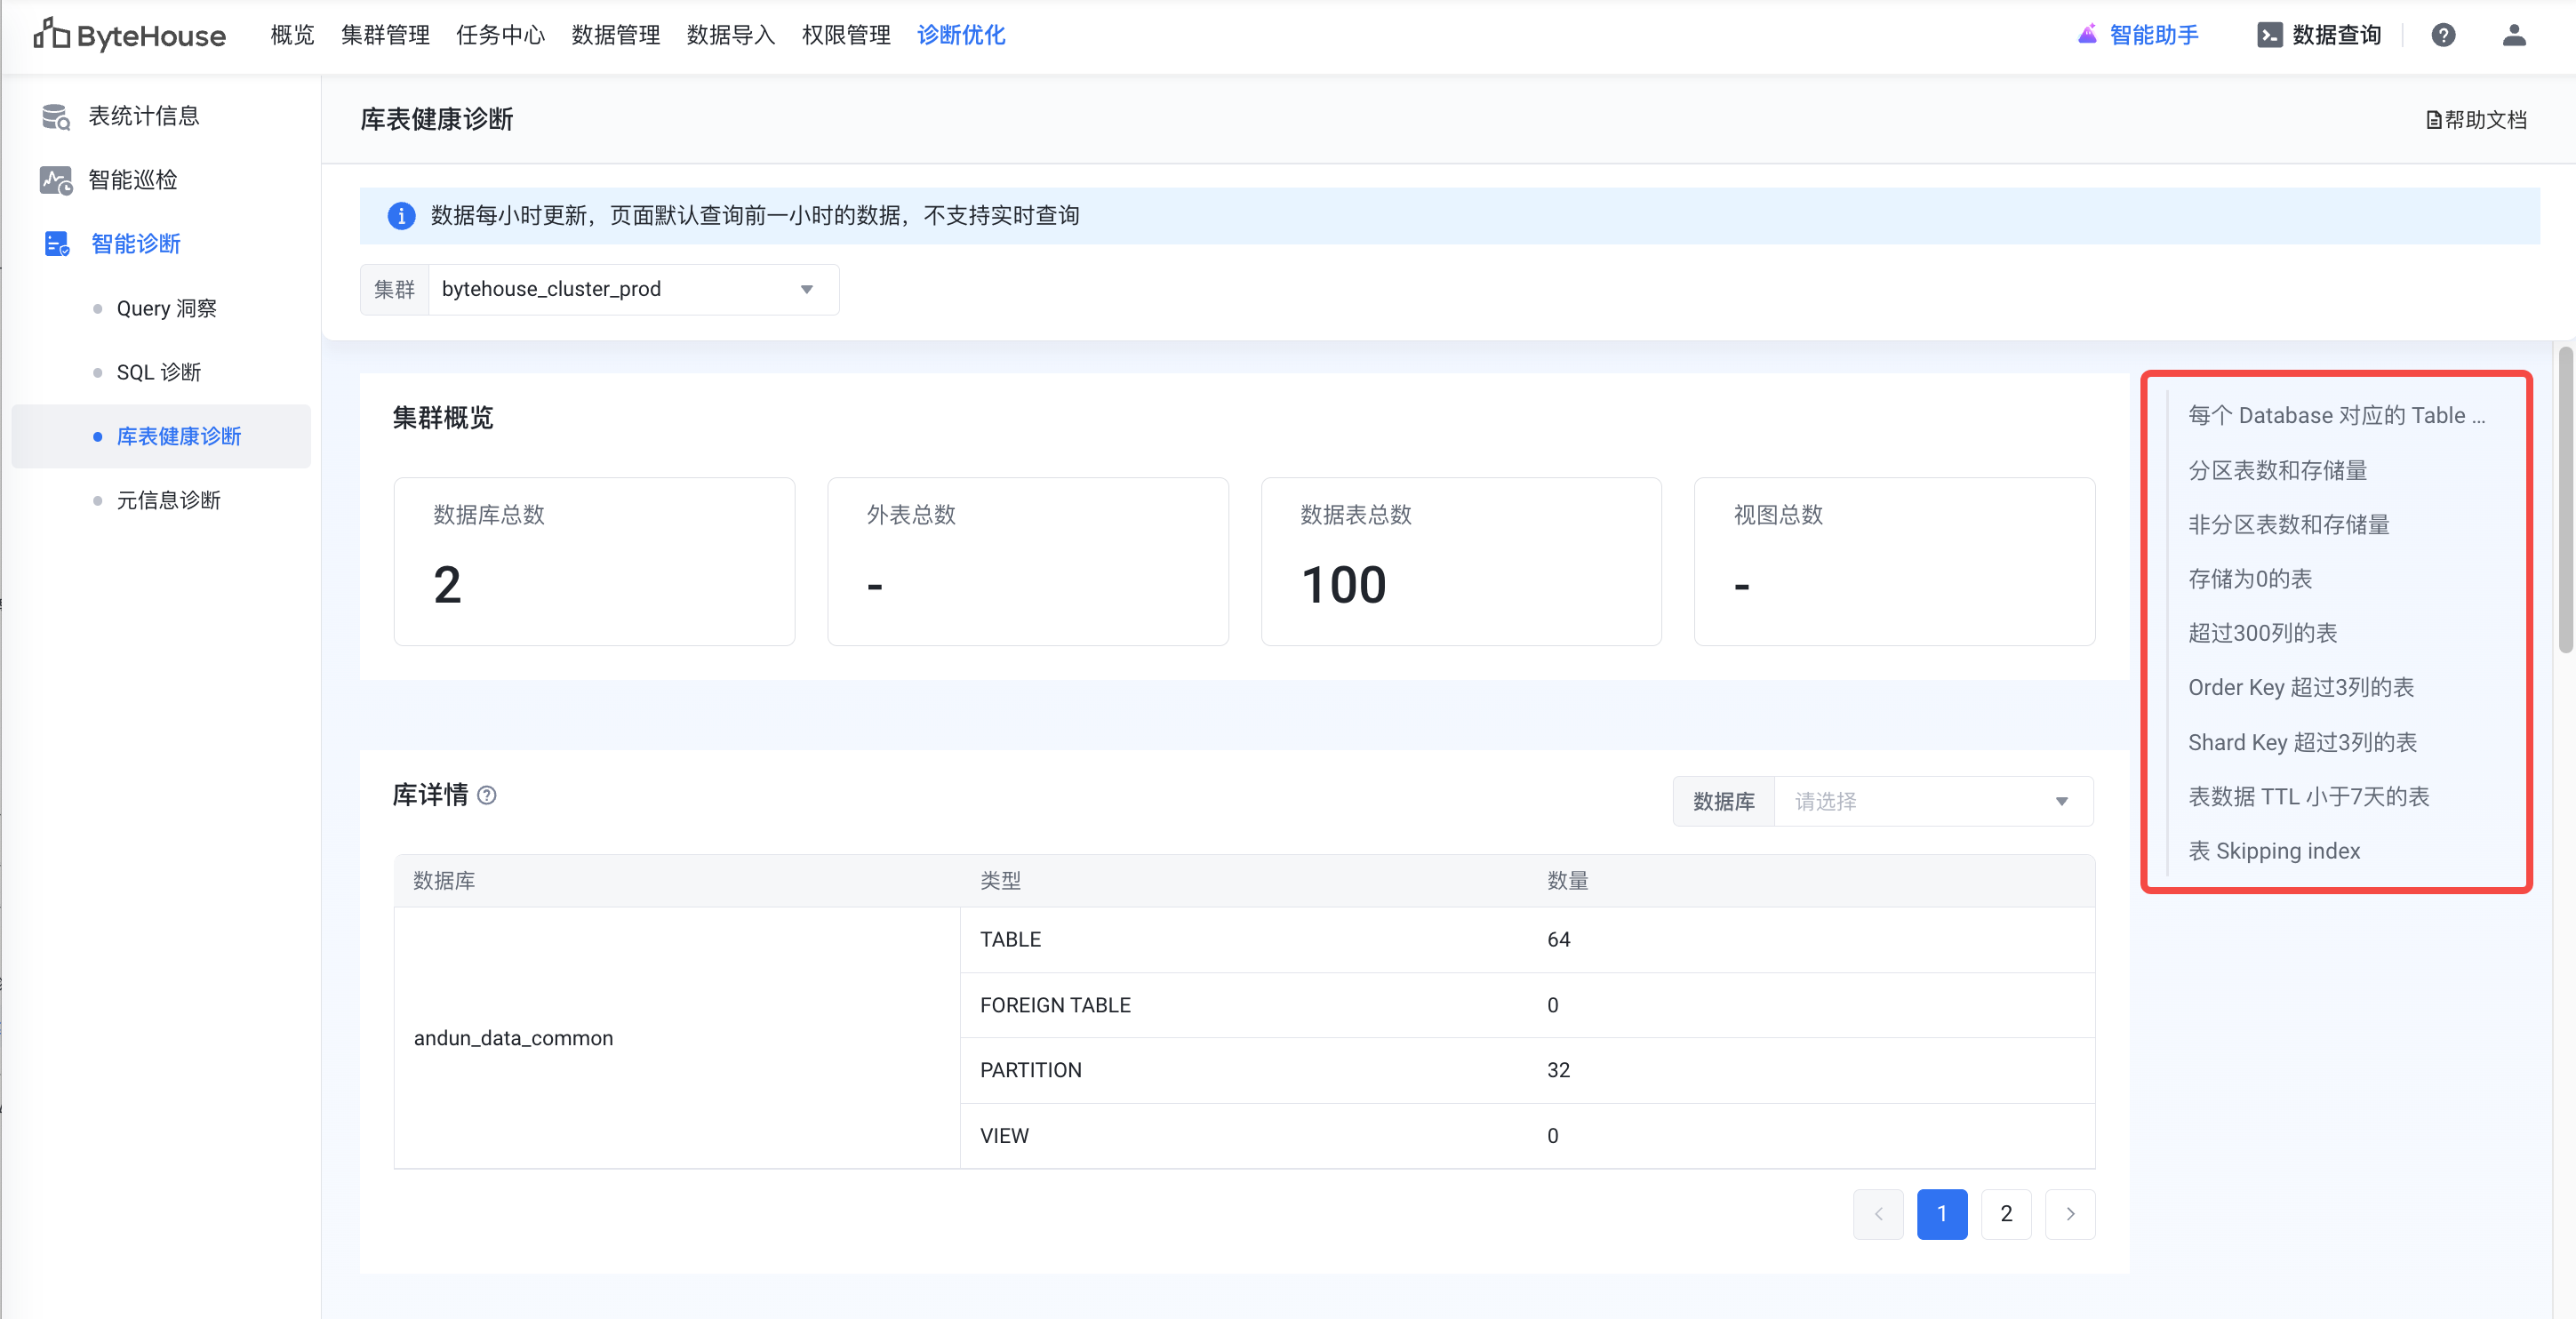Open the 帮助文档 link
The height and width of the screenshot is (1319, 2576).
point(2476,120)
